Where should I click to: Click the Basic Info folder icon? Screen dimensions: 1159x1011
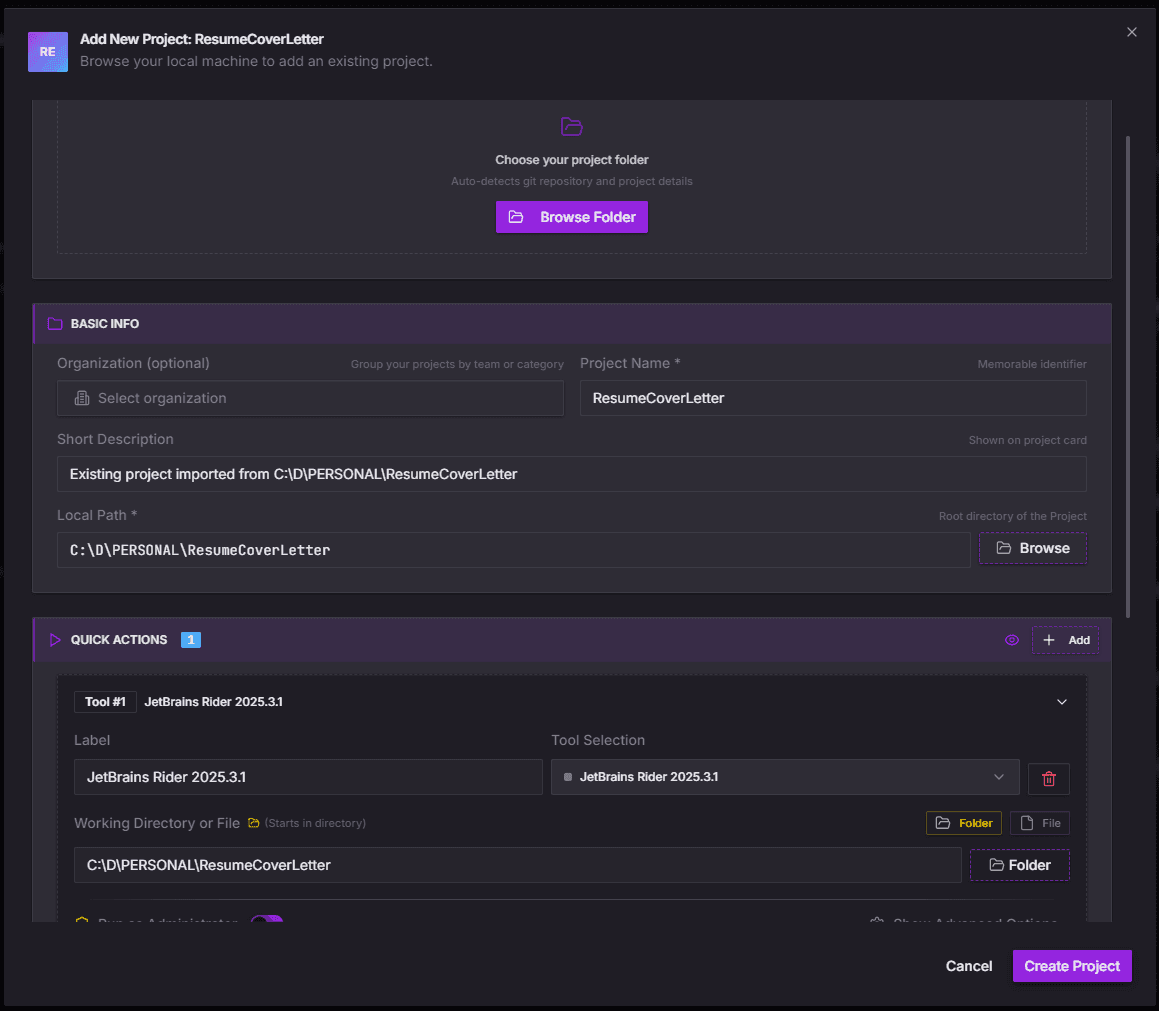[x=55, y=324]
